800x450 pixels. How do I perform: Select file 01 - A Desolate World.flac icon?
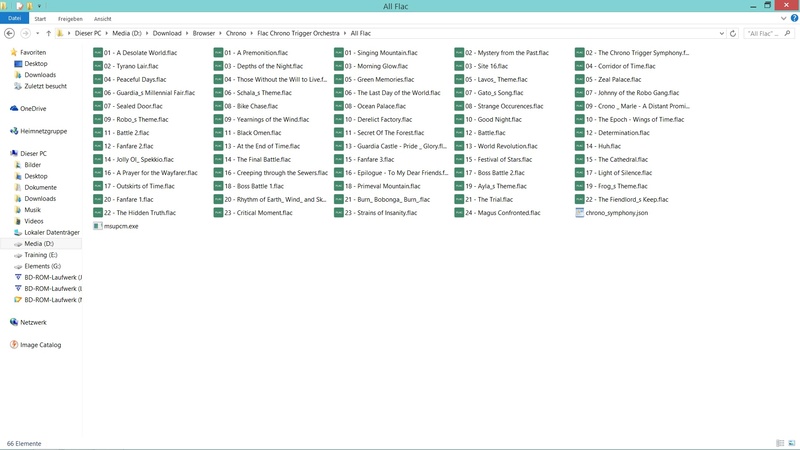(98, 53)
